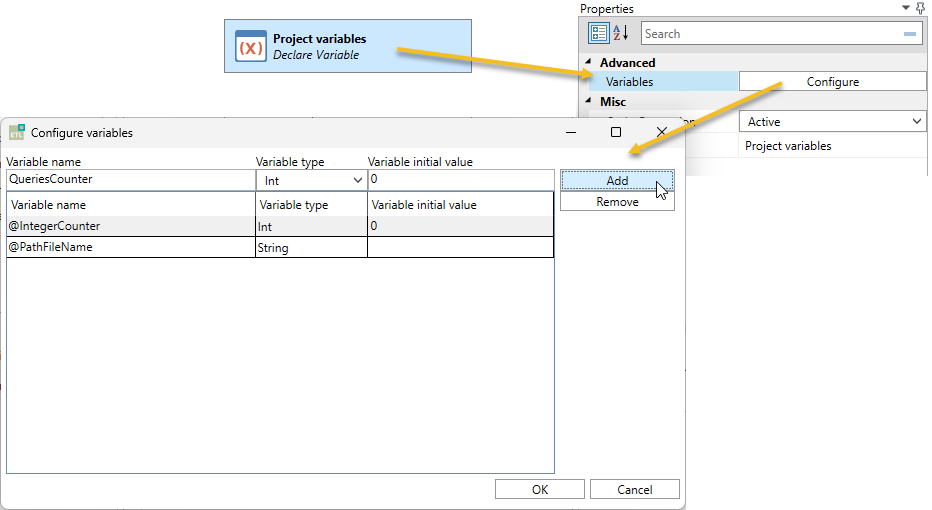This screenshot has width=932, height=510.
Task: Sort properties alphabetically with A-Z icon
Action: tap(620, 33)
